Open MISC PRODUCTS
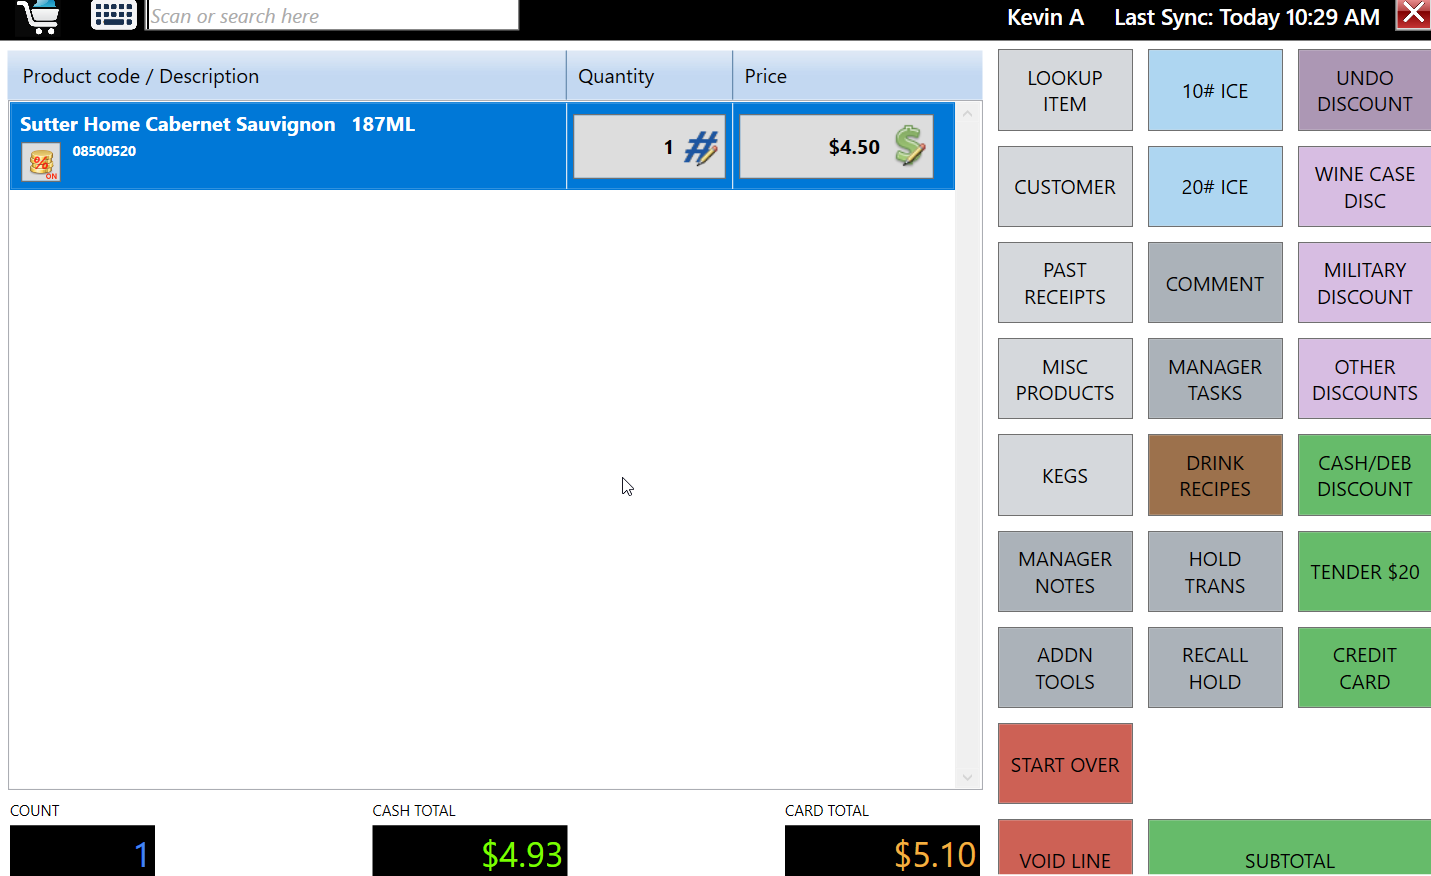The image size is (1431, 876). (x=1065, y=379)
